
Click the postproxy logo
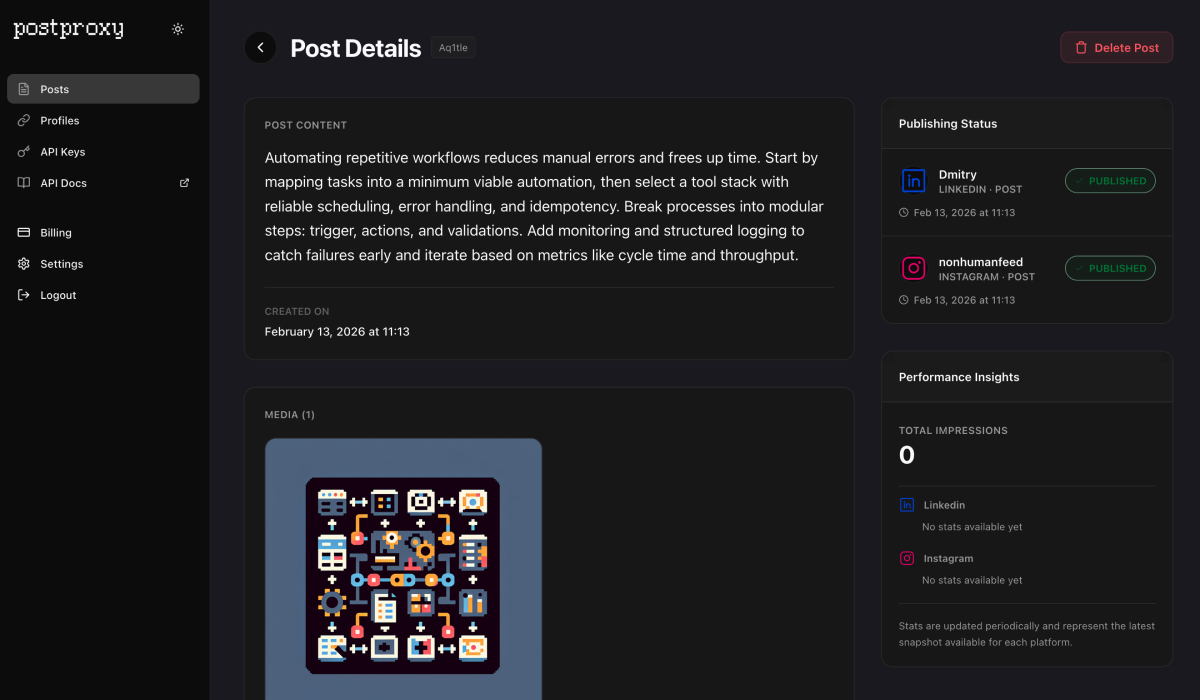coord(68,29)
